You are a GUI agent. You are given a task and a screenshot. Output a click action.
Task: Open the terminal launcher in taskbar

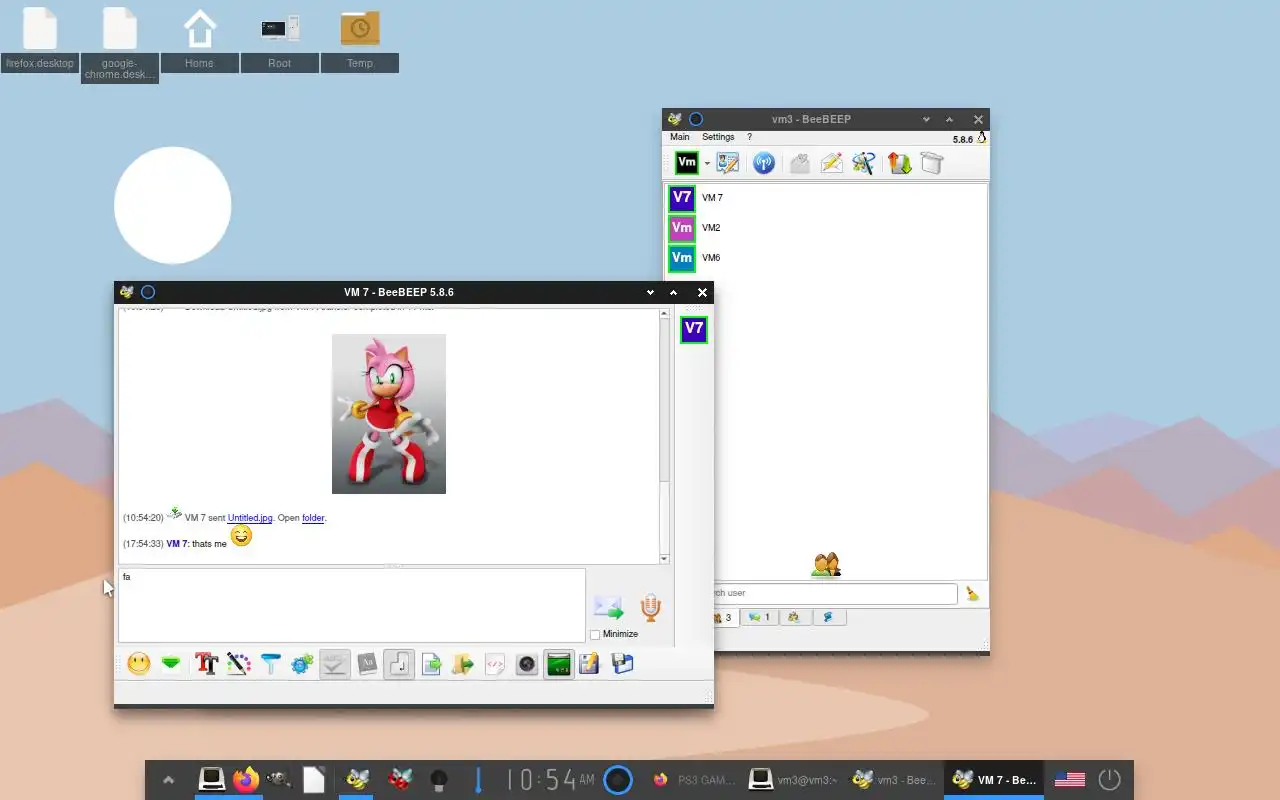pos(211,779)
